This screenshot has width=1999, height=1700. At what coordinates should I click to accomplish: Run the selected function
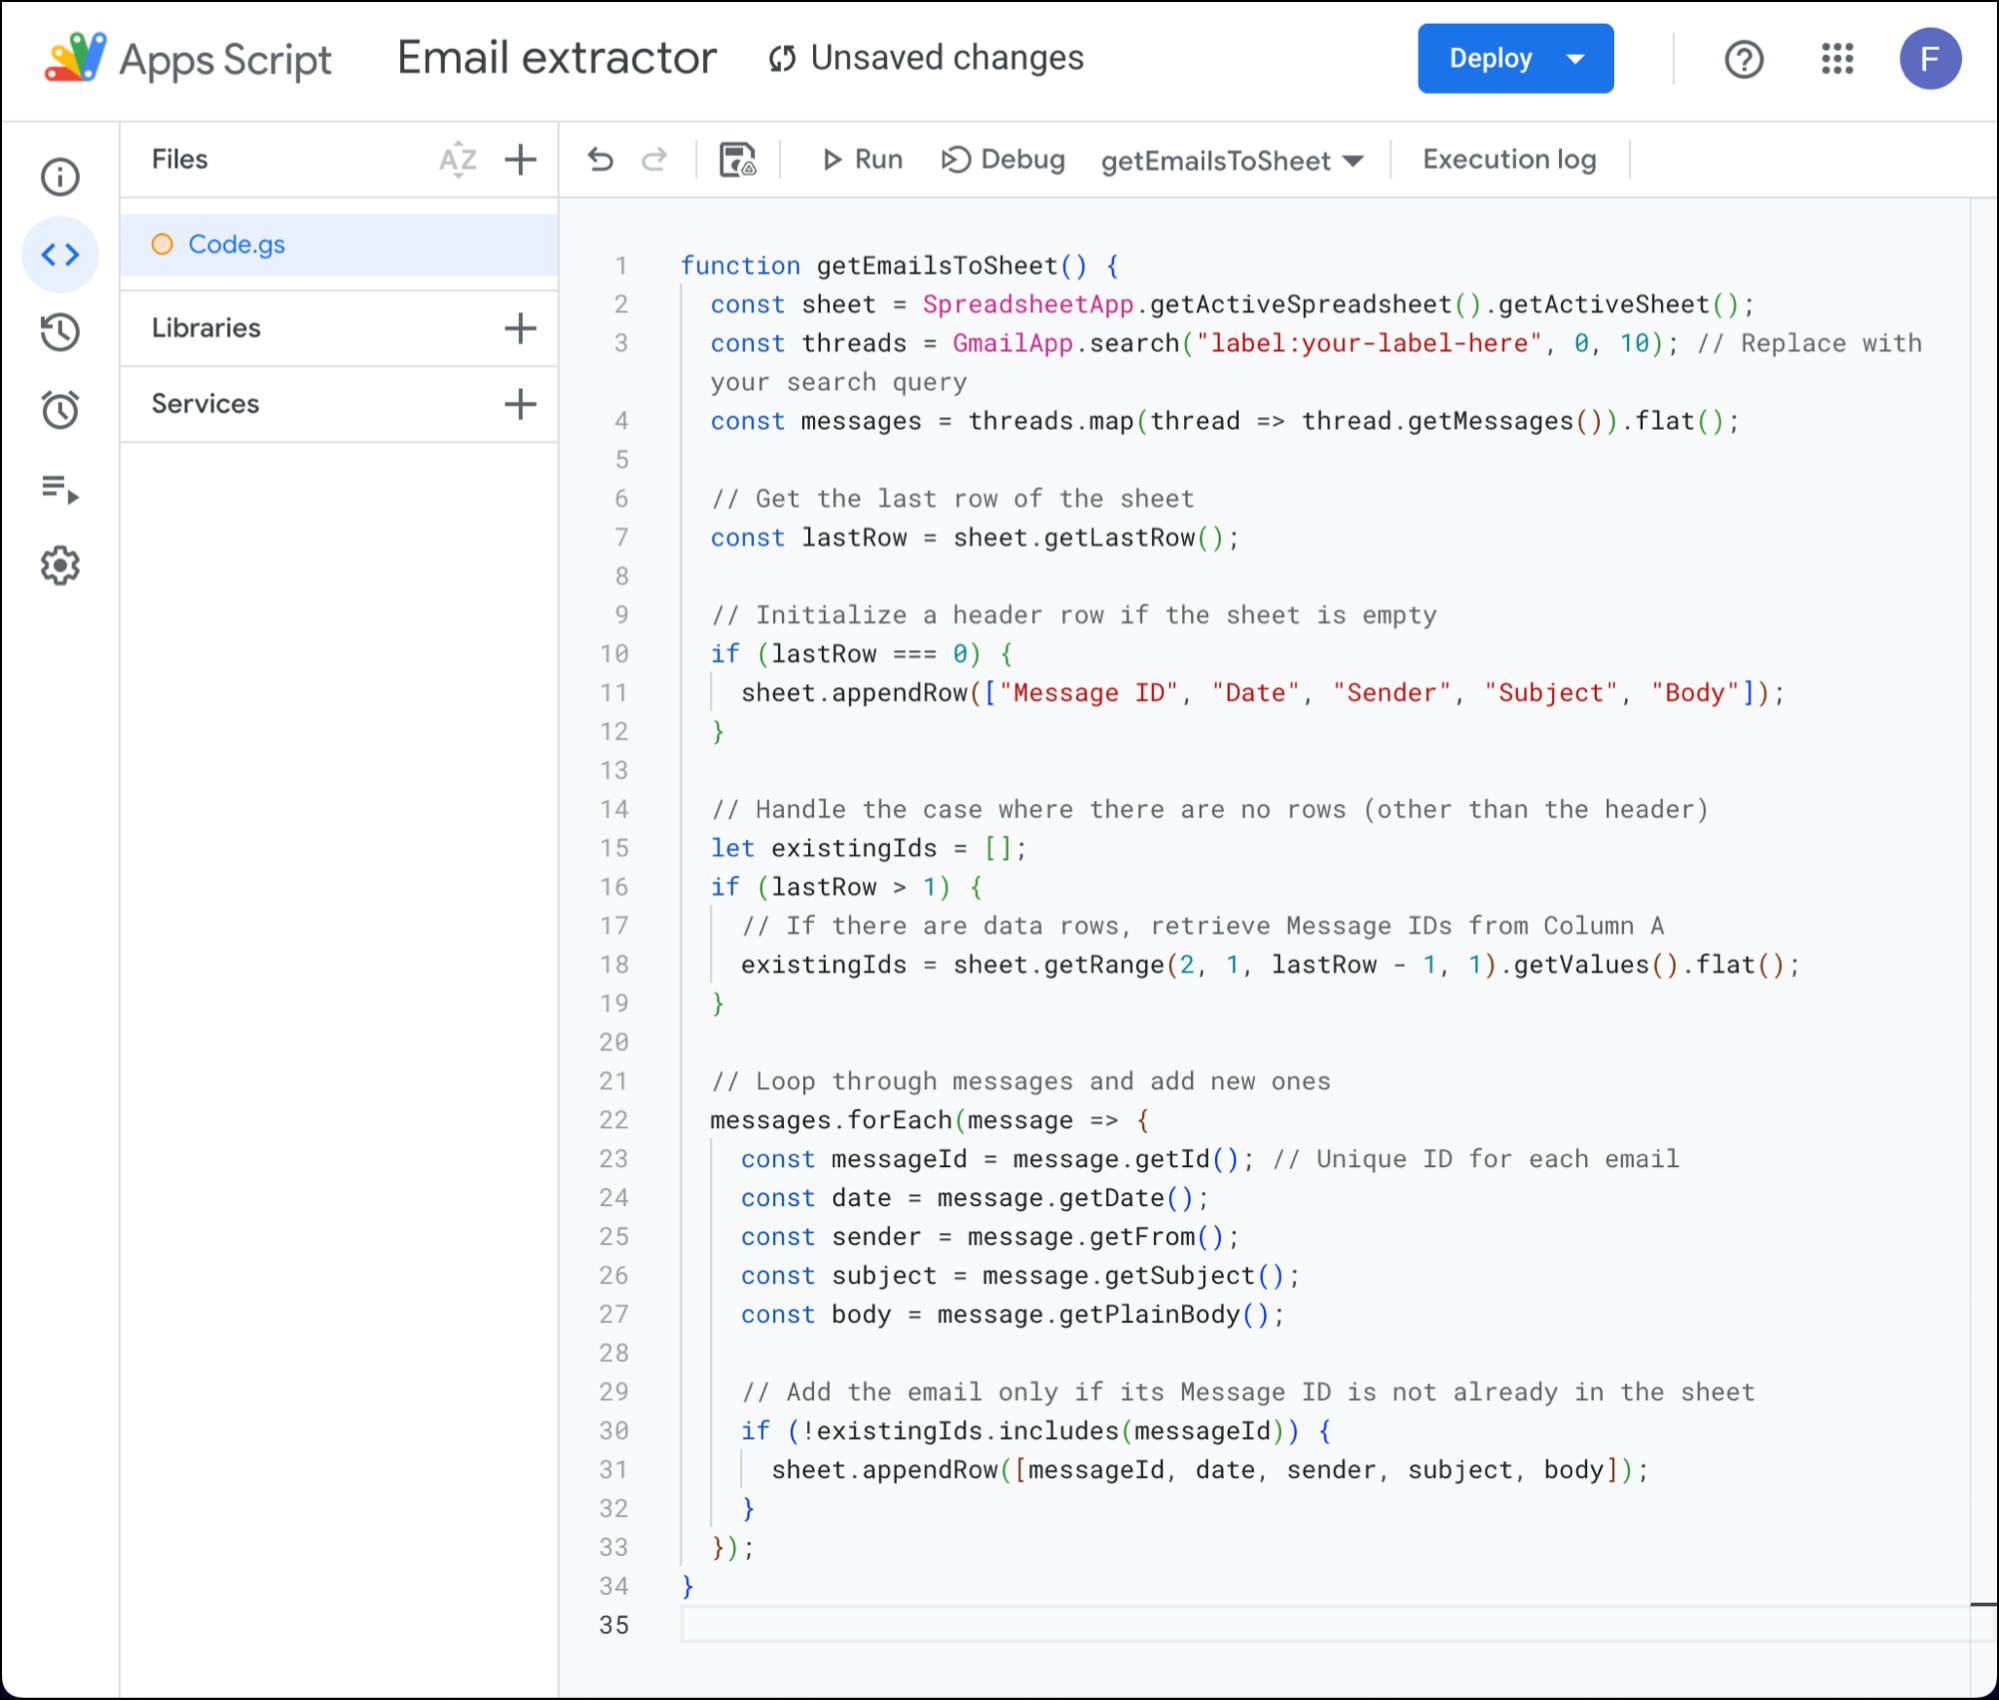point(862,160)
